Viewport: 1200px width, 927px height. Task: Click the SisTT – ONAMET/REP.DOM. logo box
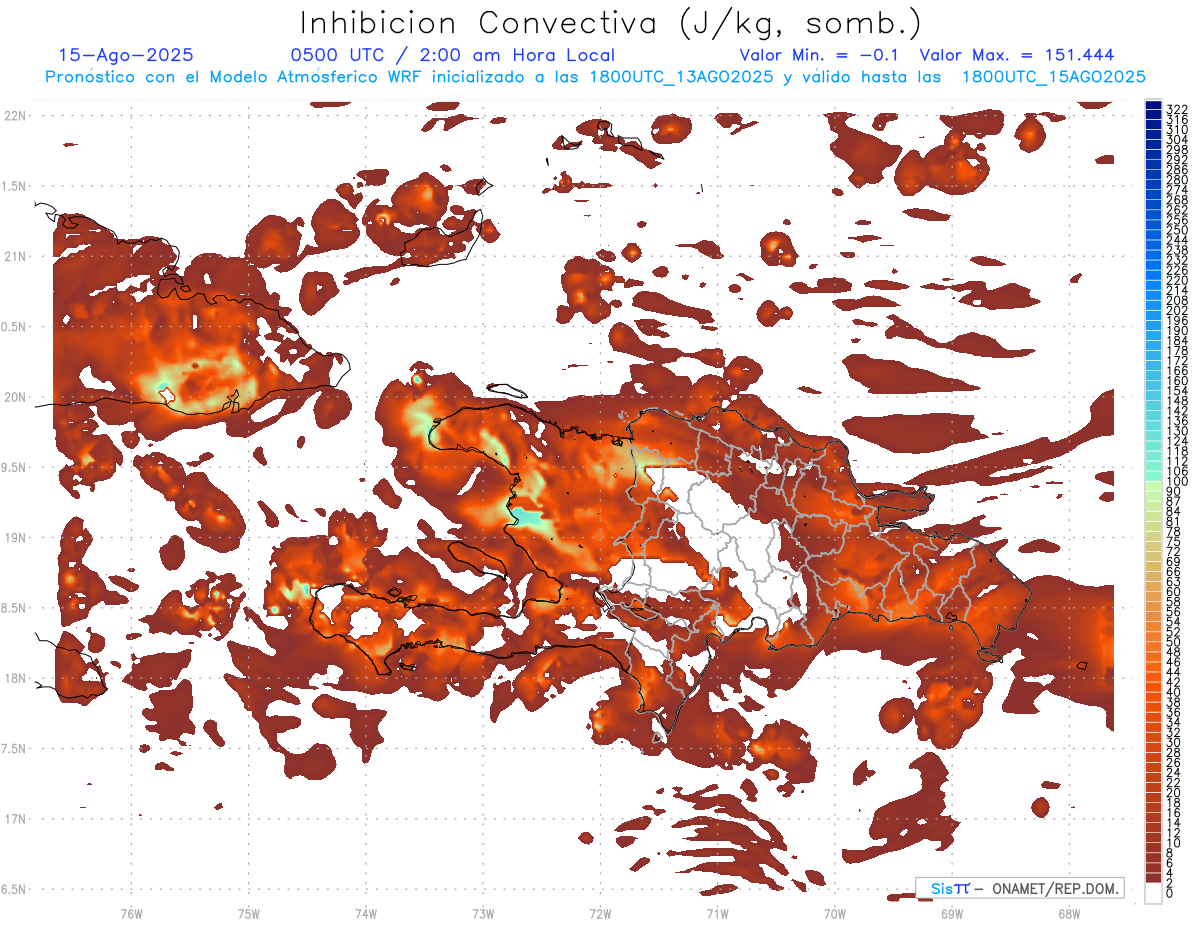1019,888
